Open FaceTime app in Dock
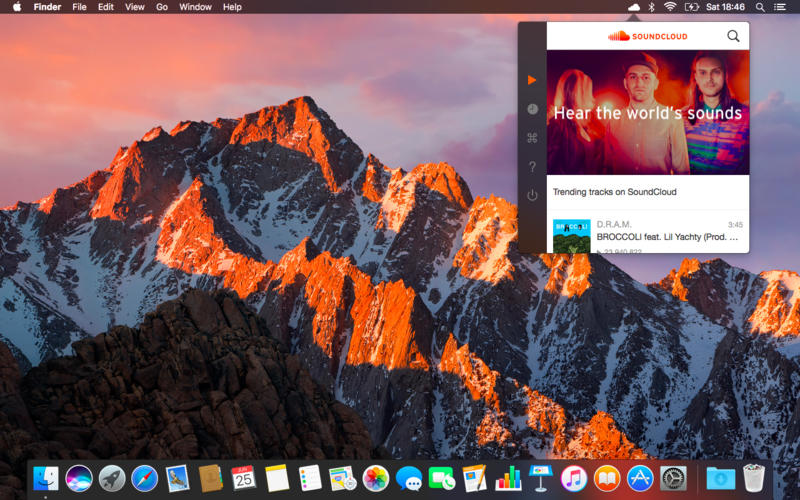800x500 pixels. 442,479
